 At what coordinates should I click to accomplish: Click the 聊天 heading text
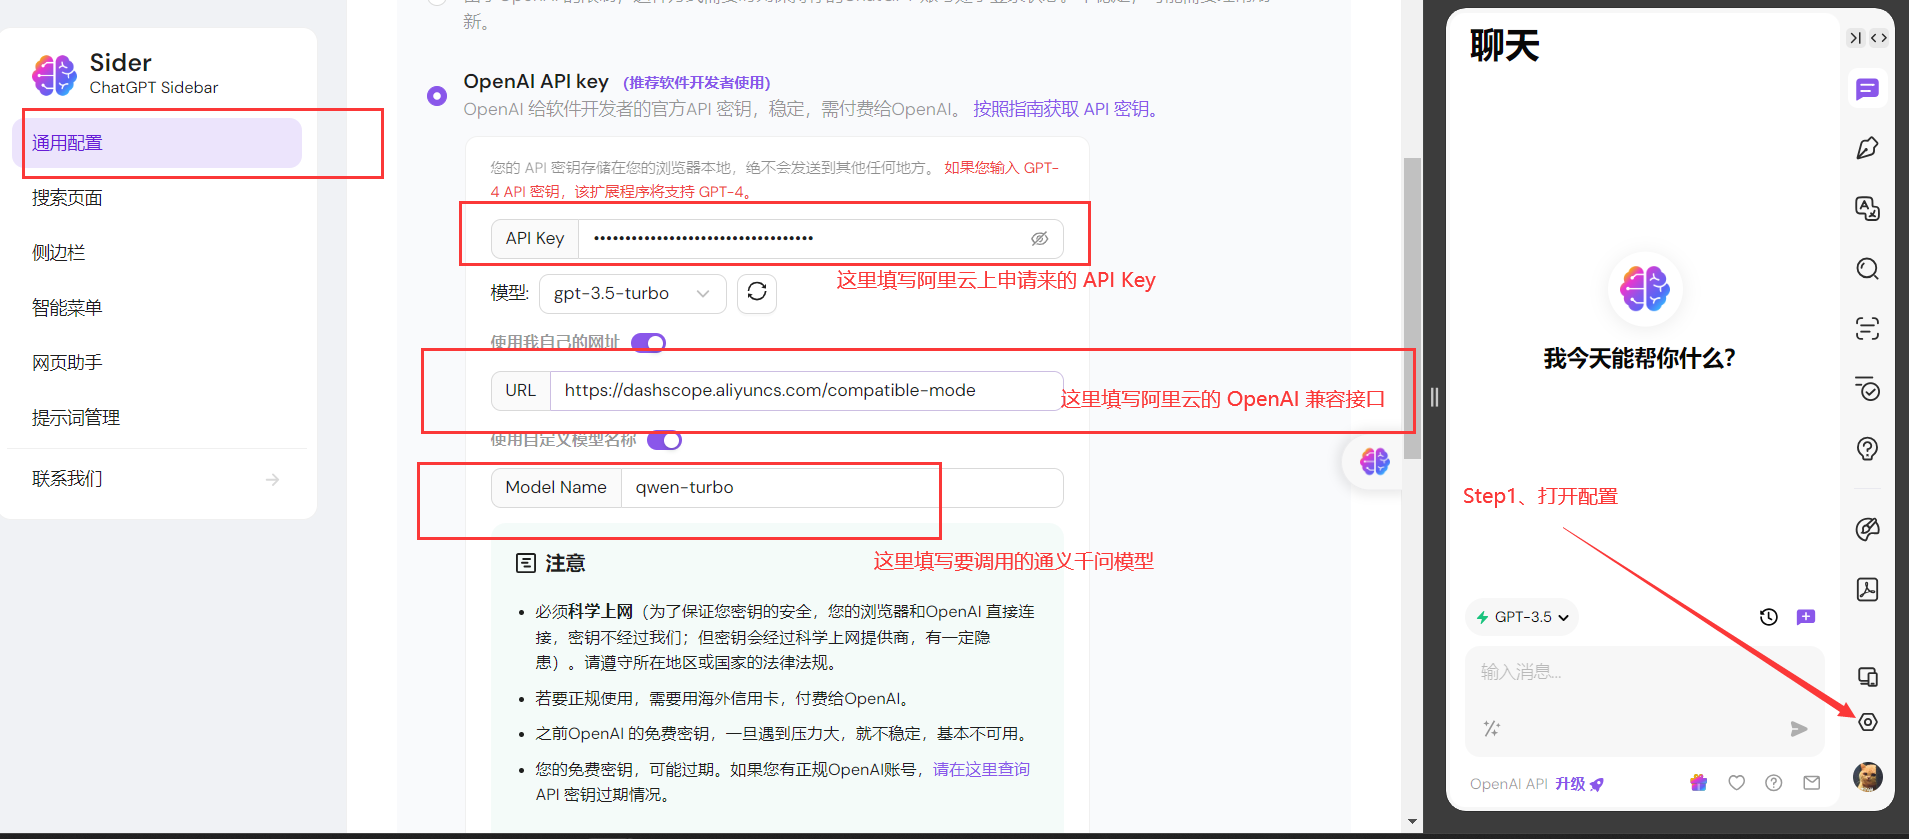click(1504, 46)
